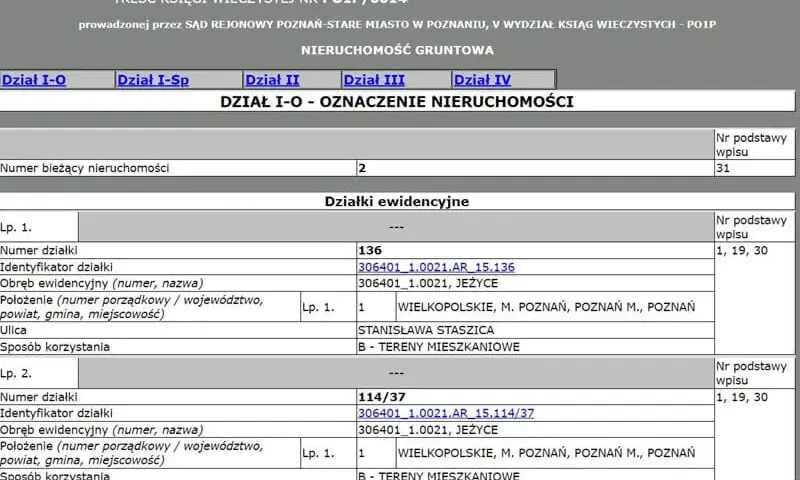Click the Numer działki label for parcel 114/37
Viewport: 800px width, 480px height.
pos(39,397)
